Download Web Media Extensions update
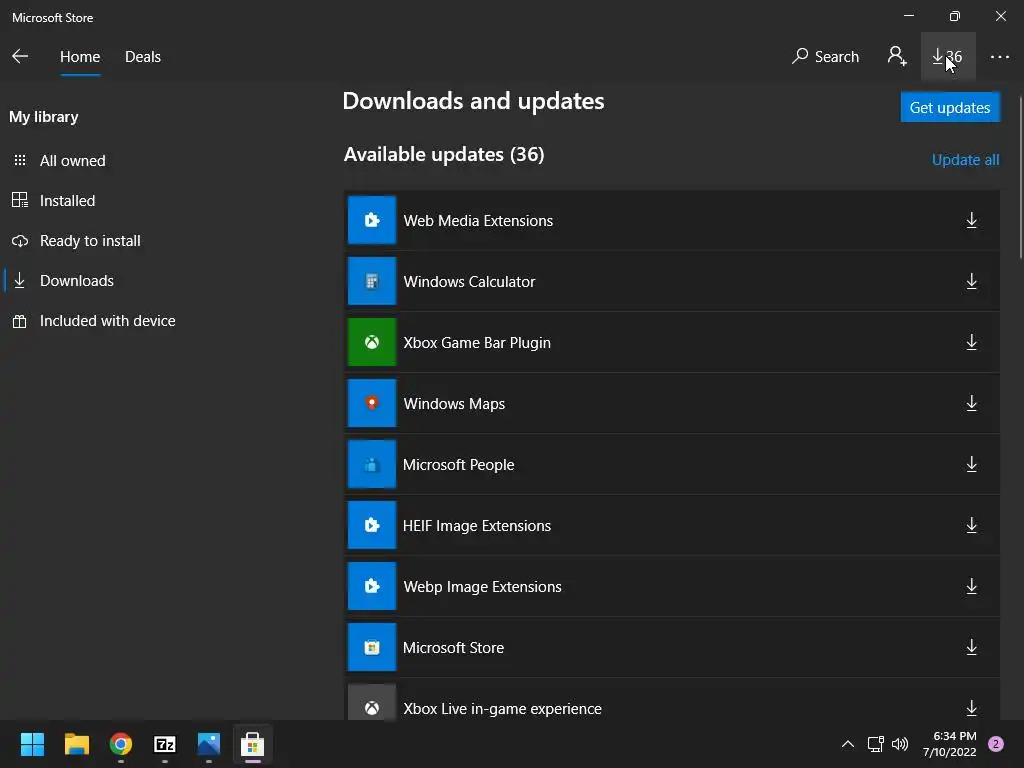The width and height of the screenshot is (1024, 768). [x=971, y=221]
